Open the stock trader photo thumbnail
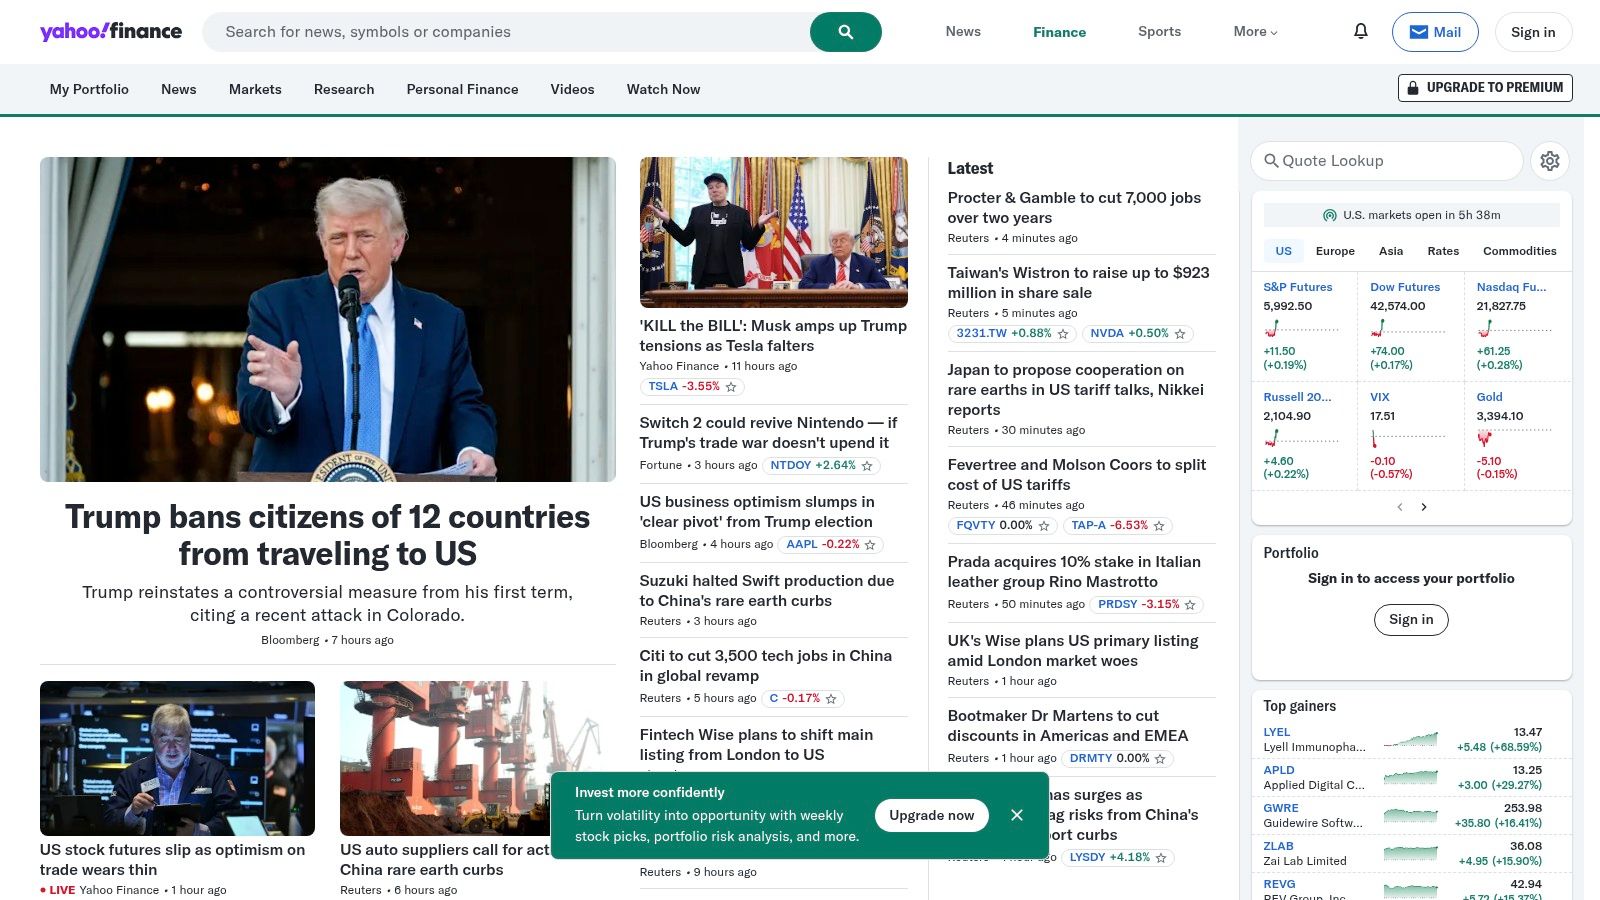The height and width of the screenshot is (900, 1600). click(x=177, y=758)
